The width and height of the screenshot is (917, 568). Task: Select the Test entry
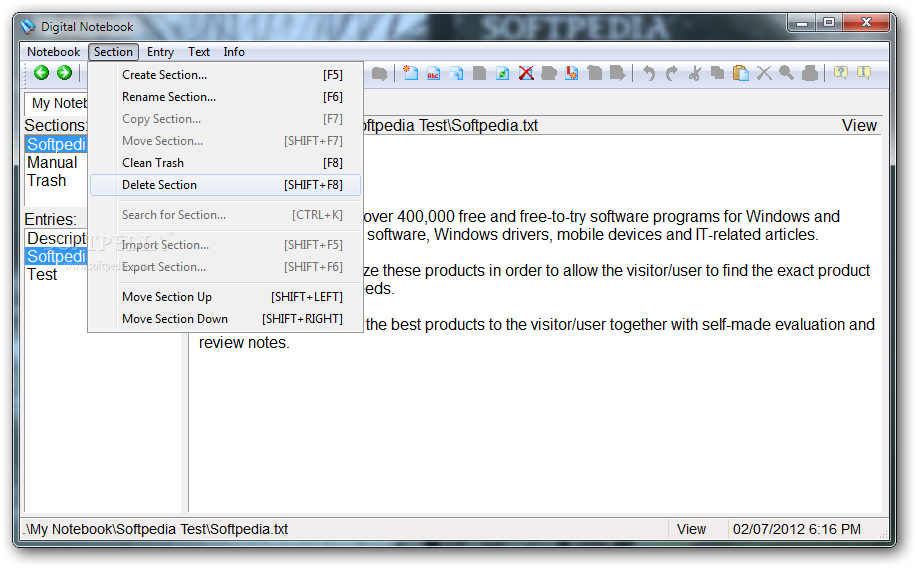(x=42, y=275)
